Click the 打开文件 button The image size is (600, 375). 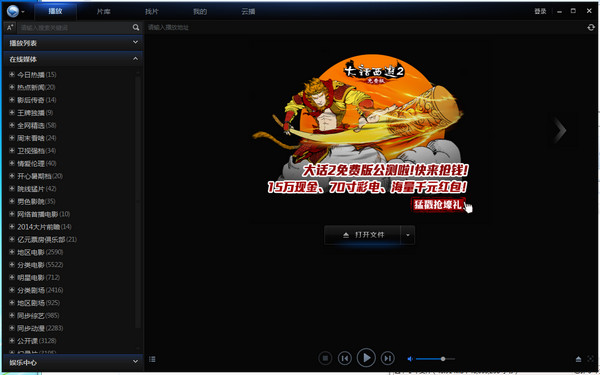pos(363,235)
